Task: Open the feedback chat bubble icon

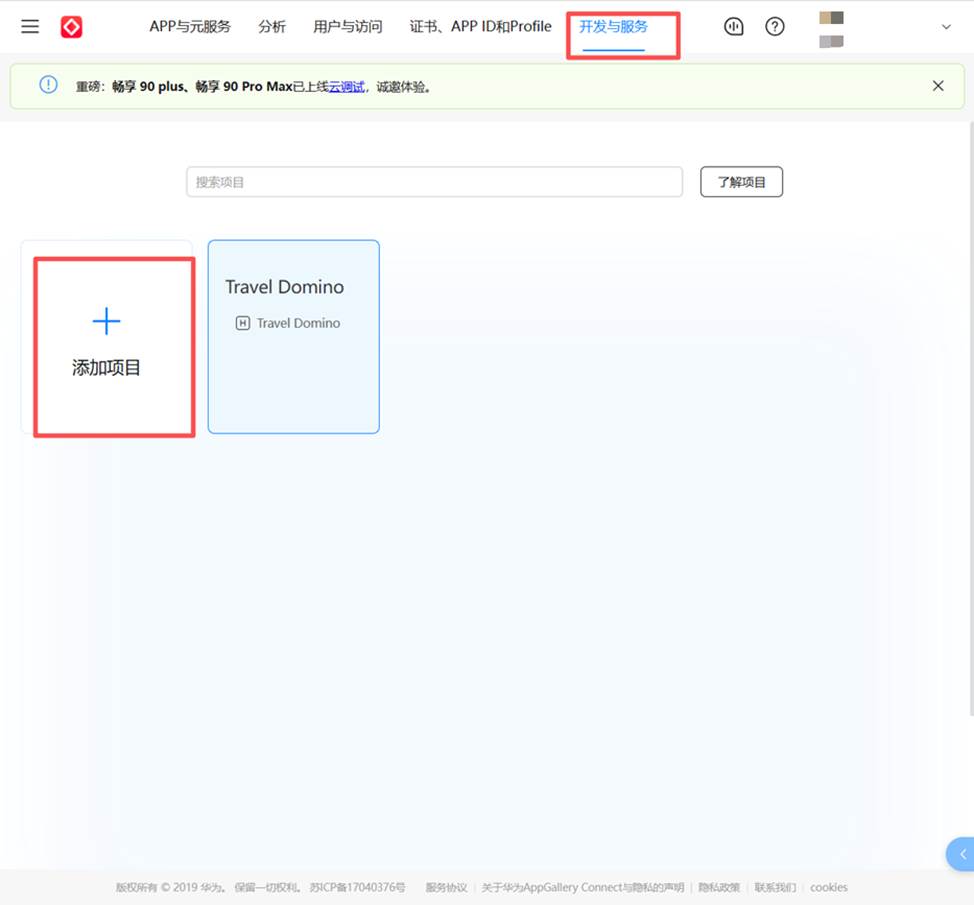Action: coord(734,27)
